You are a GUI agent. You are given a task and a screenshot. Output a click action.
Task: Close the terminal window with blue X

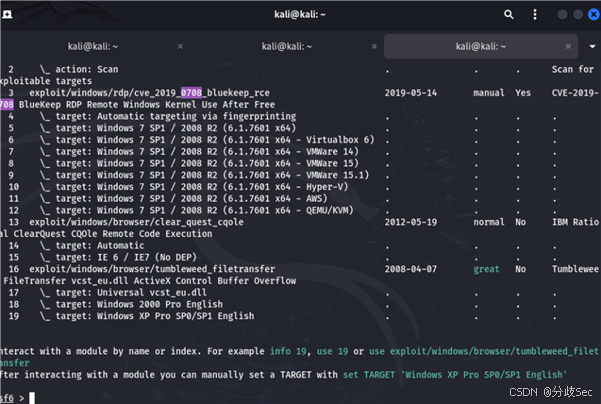[594, 15]
